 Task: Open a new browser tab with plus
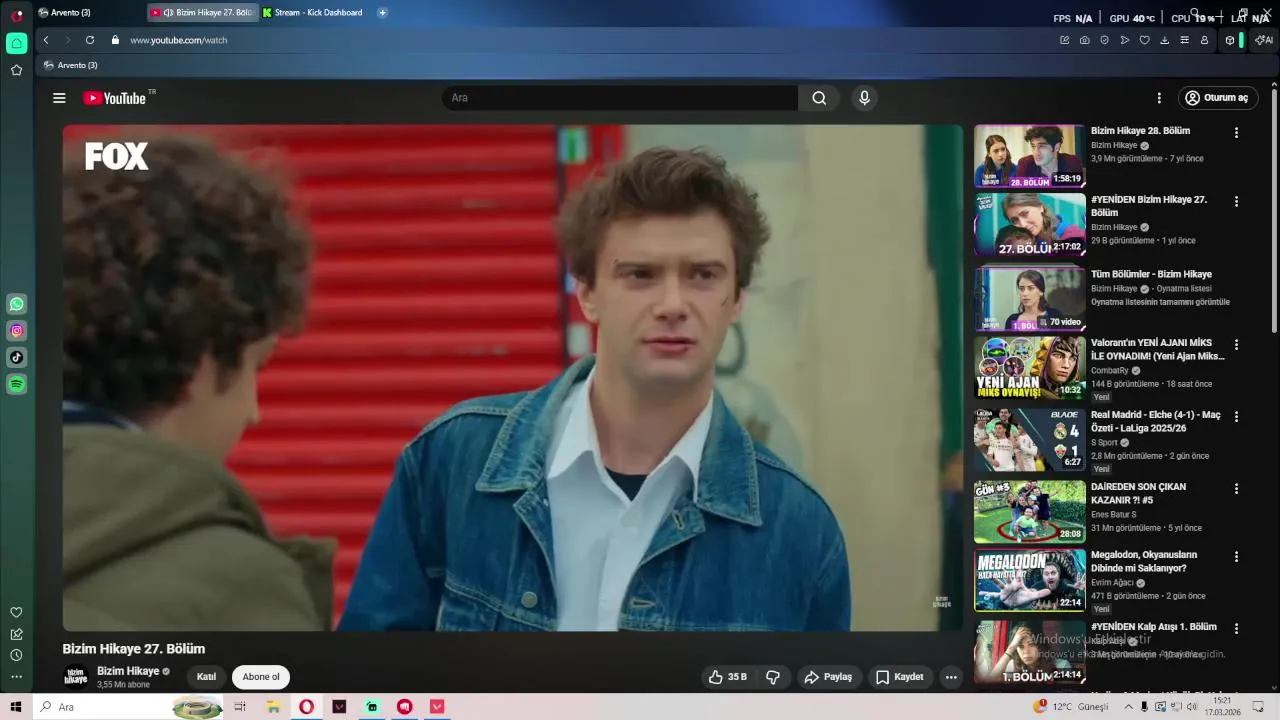pos(382,13)
